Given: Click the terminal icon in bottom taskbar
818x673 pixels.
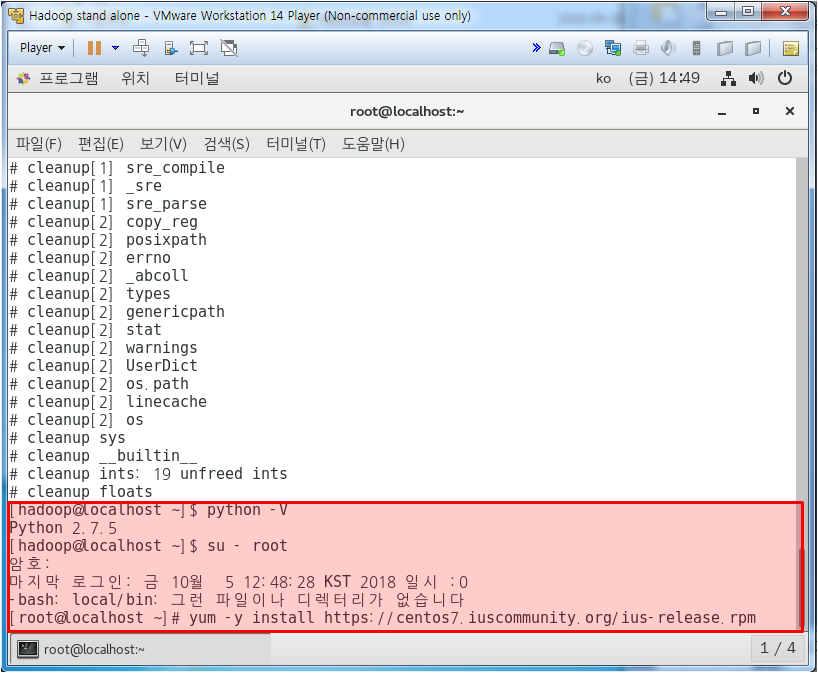Looking at the screenshot, I should click(28, 650).
